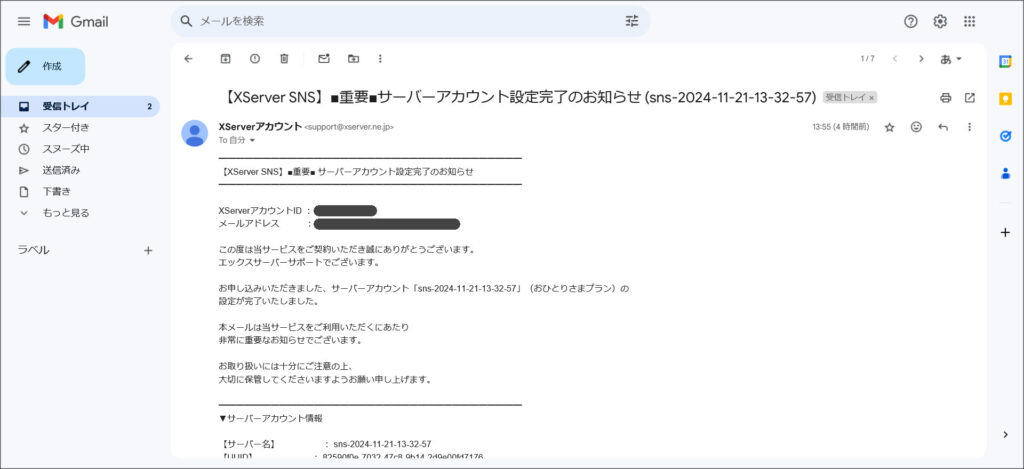1024x469 pixels.
Task: Open Google Contacts side panel
Action: pyautogui.click(x=1006, y=173)
